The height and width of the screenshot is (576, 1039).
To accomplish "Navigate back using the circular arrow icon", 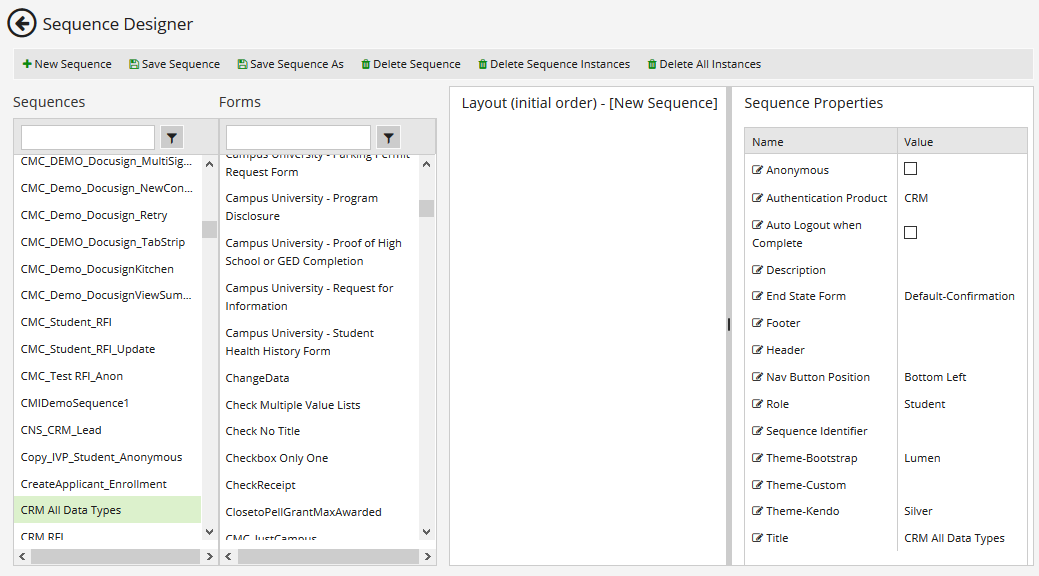I will click(x=21, y=22).
